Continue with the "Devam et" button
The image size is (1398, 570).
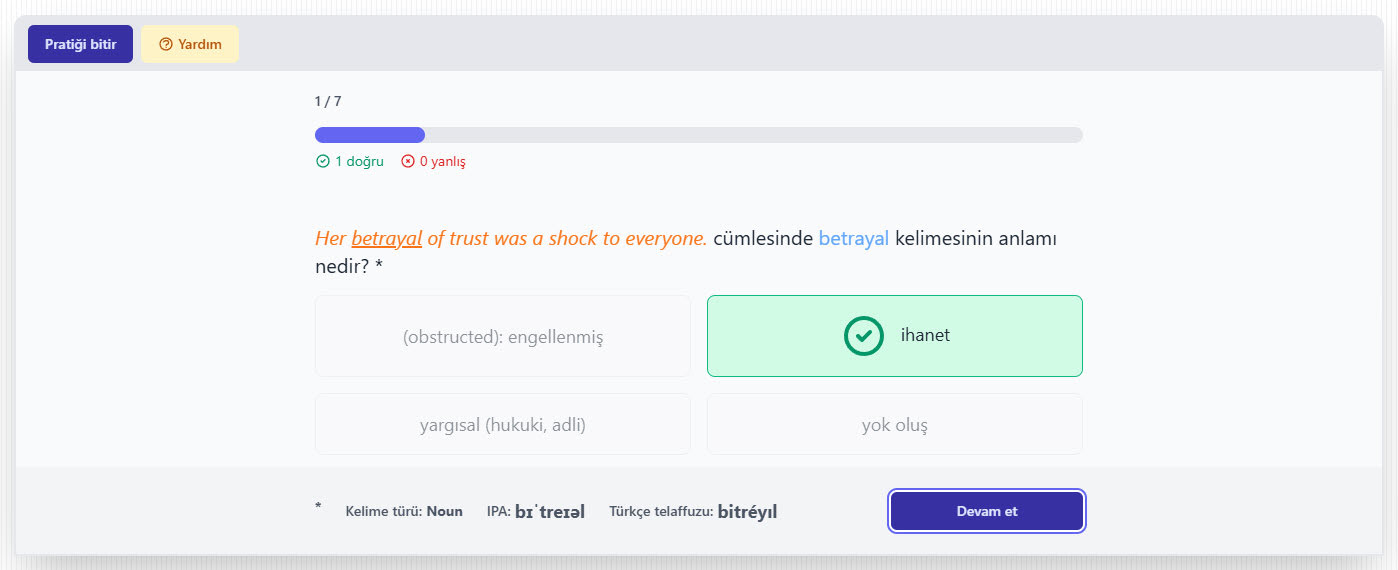pyautogui.click(x=986, y=511)
